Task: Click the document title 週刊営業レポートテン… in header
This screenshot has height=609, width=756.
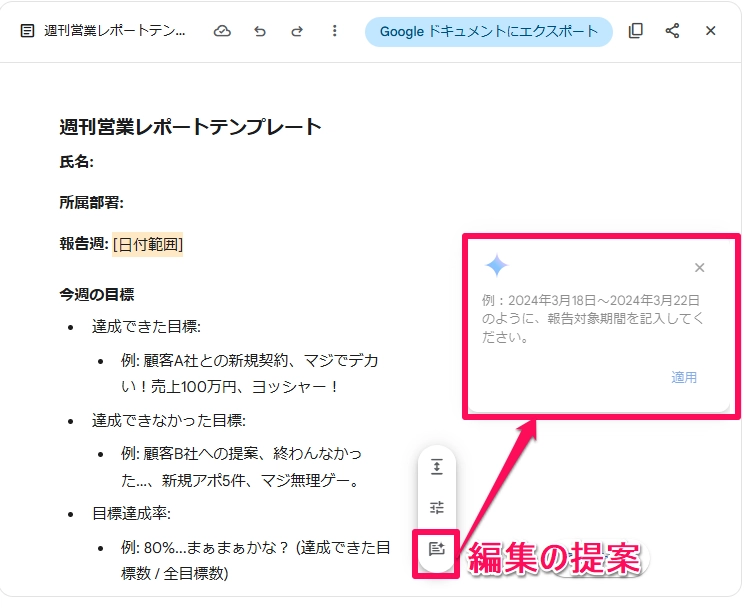Action: coord(115,31)
